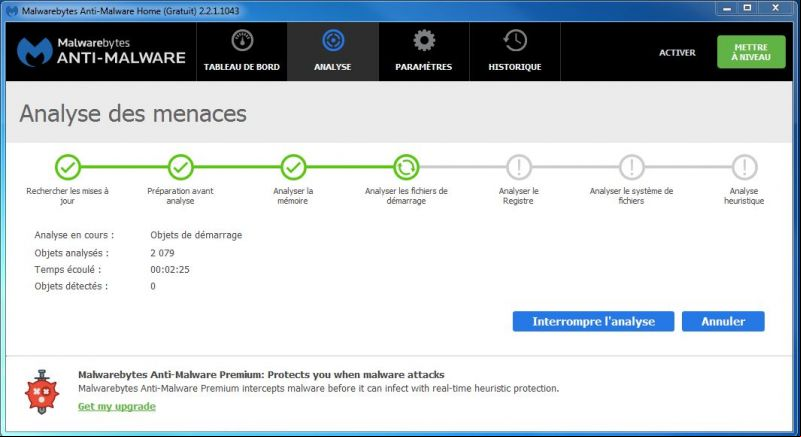The image size is (801, 437).
Task: Click the completed checkmark for Rechercher les mises à jour
Action: [x=68, y=167]
